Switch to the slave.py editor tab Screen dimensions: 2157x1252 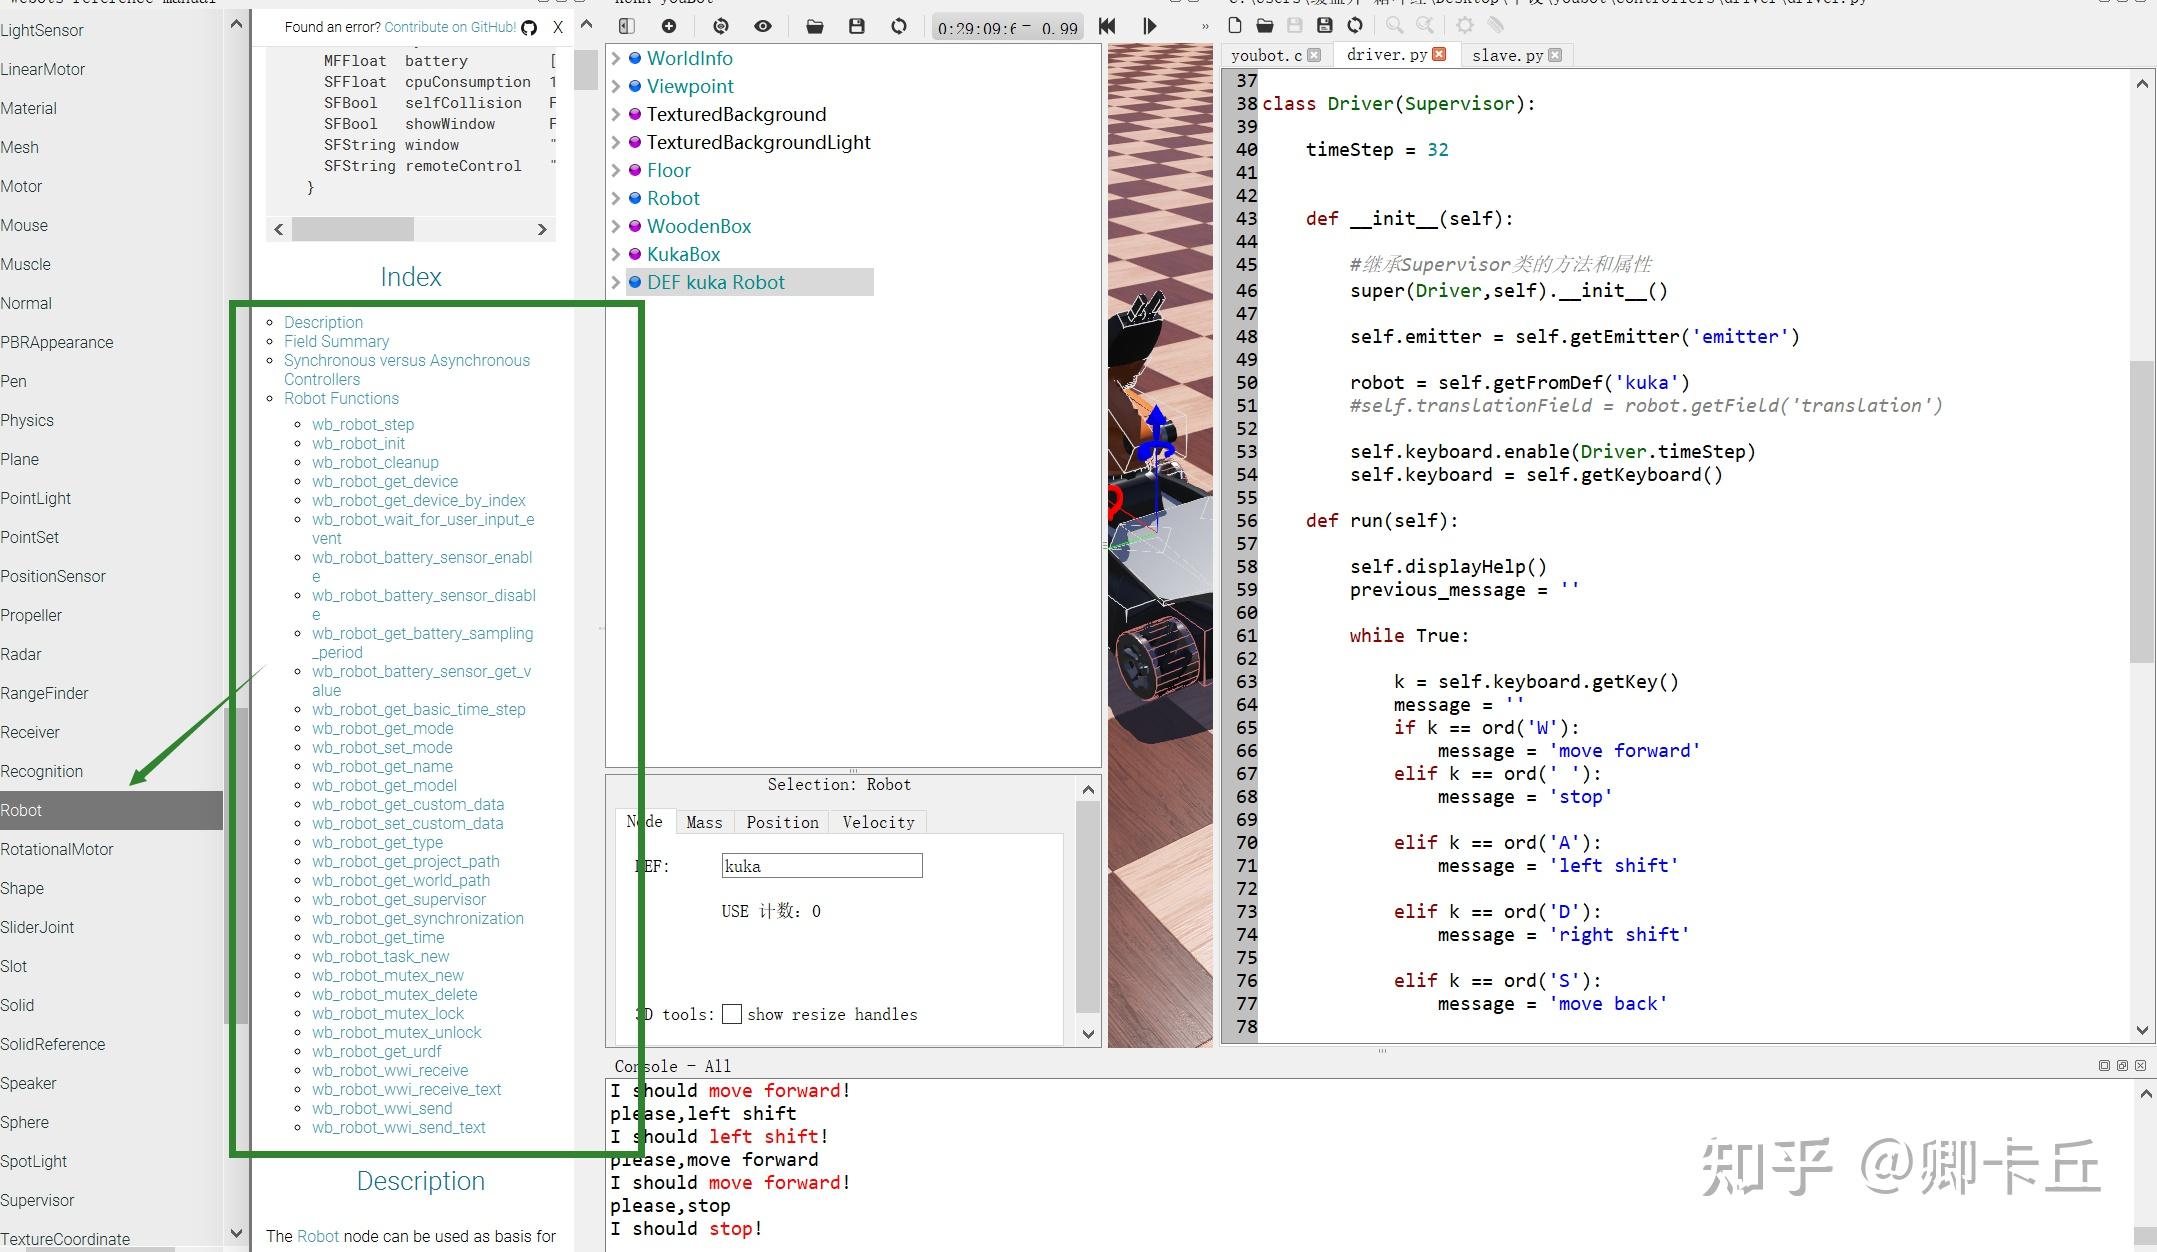(1507, 55)
